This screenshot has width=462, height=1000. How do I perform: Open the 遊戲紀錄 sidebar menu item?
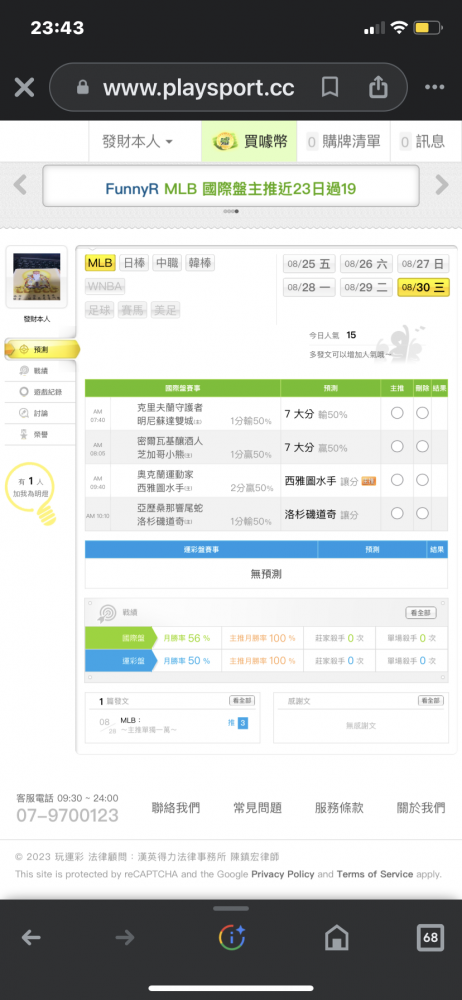pos(40,392)
